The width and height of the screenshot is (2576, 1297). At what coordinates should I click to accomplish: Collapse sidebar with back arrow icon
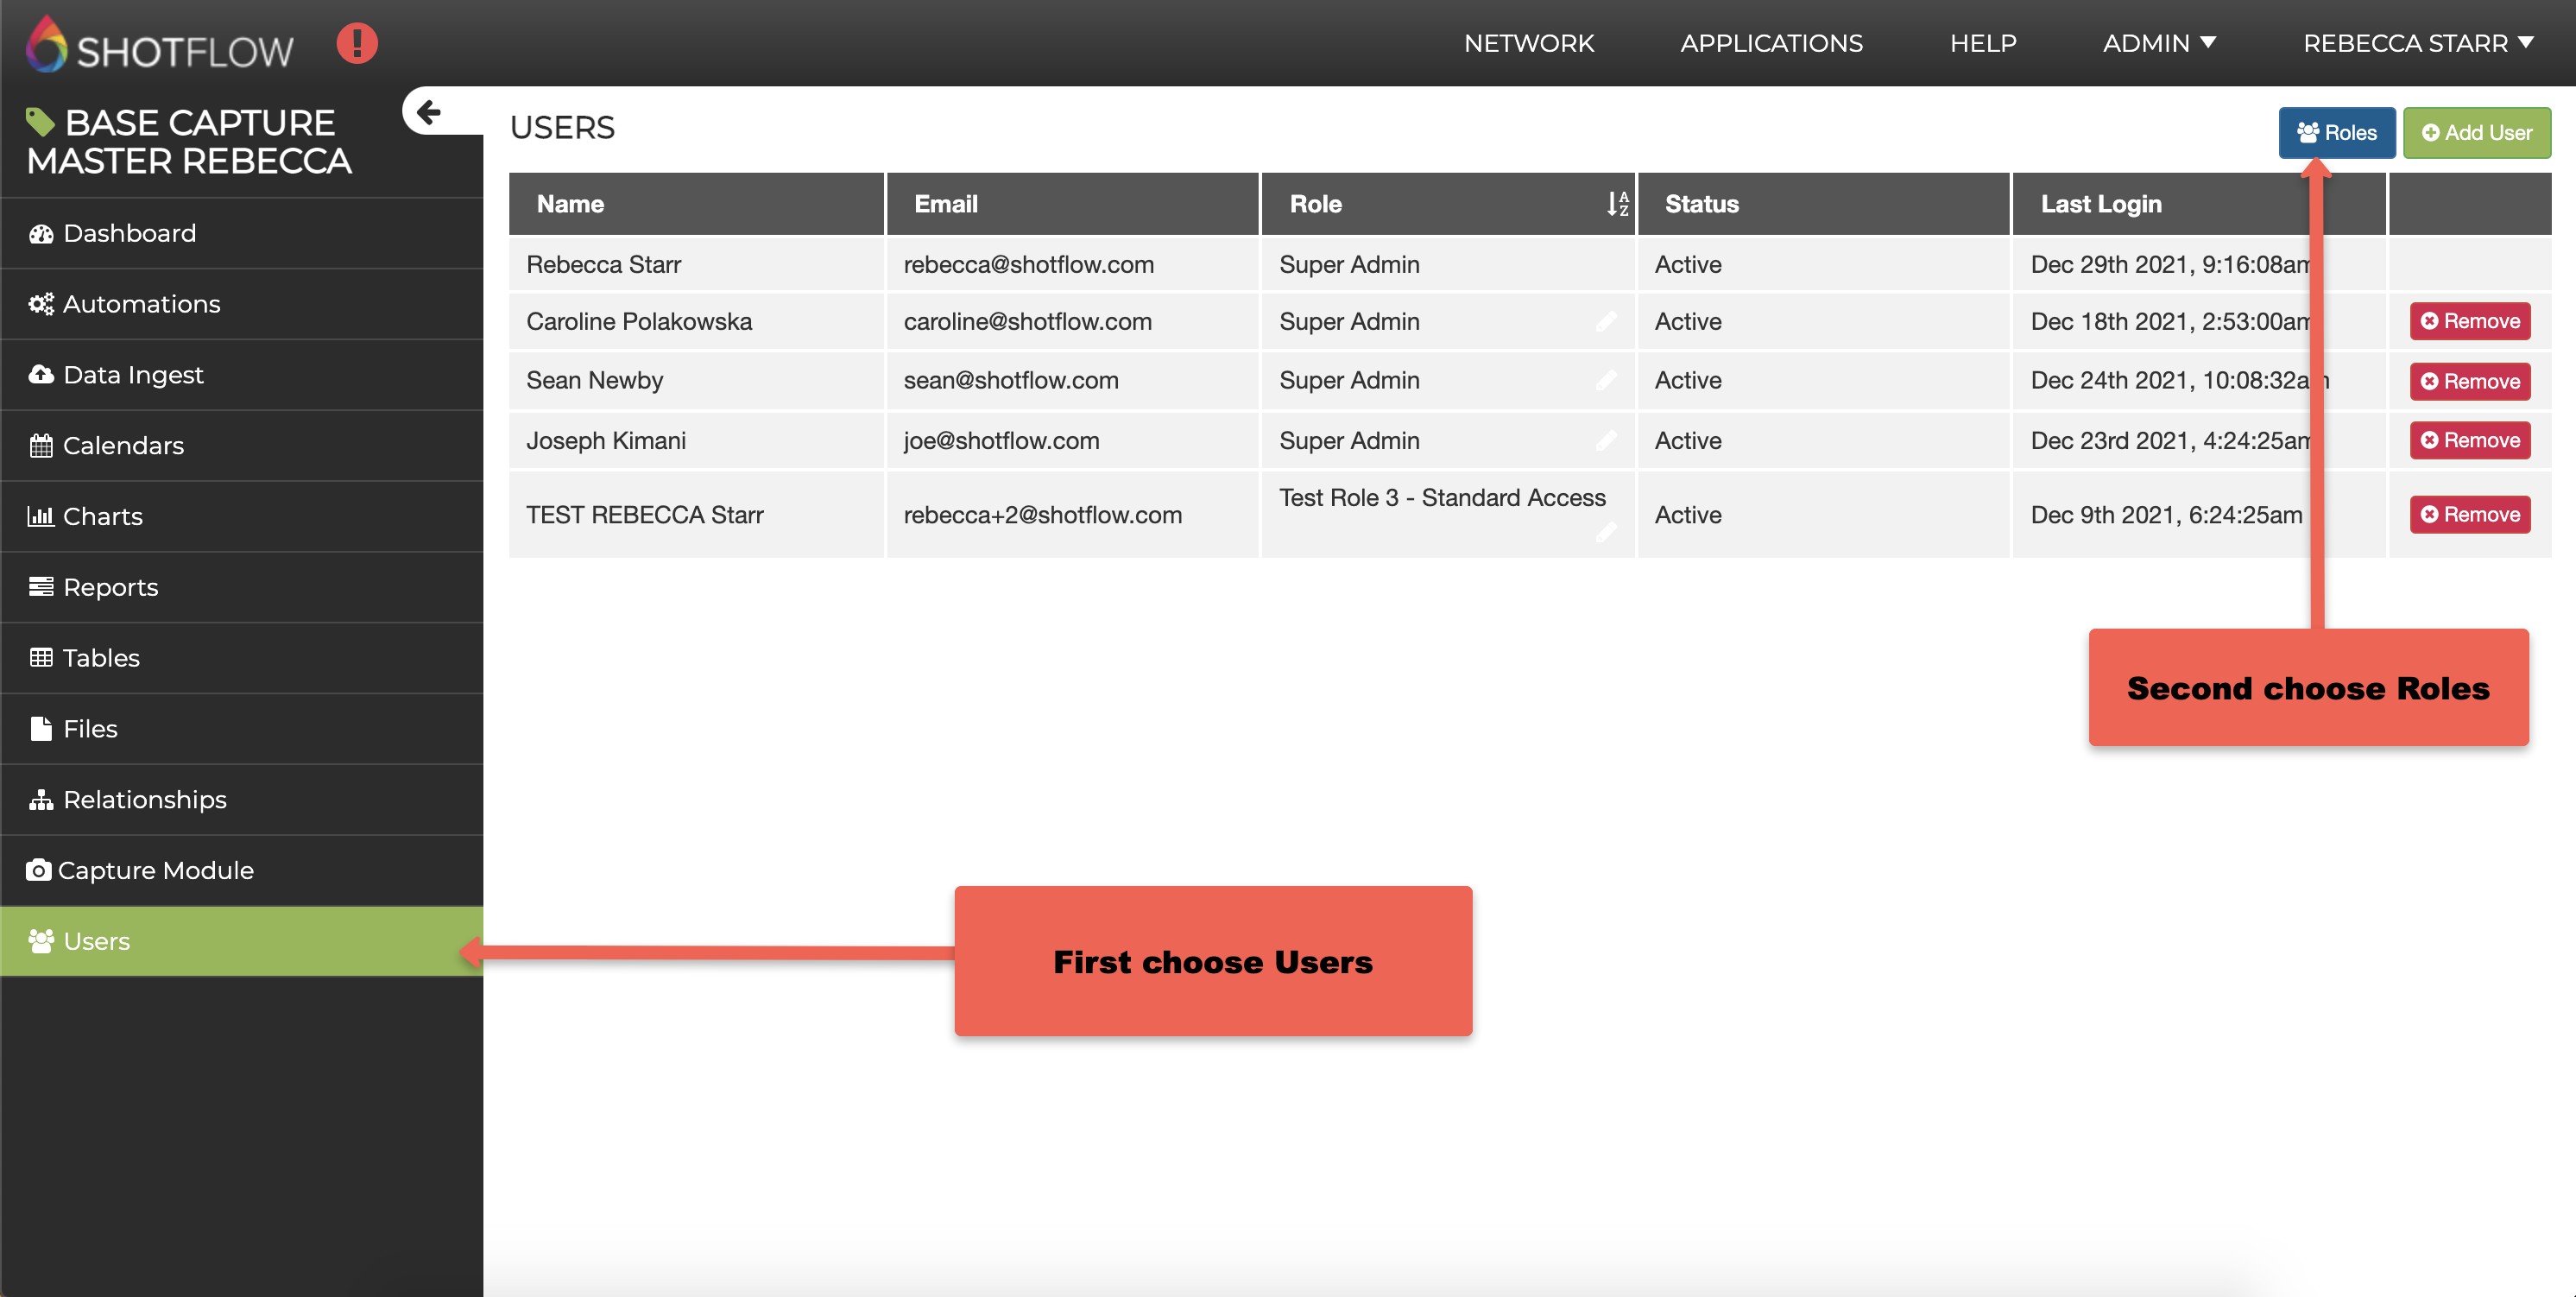[429, 112]
